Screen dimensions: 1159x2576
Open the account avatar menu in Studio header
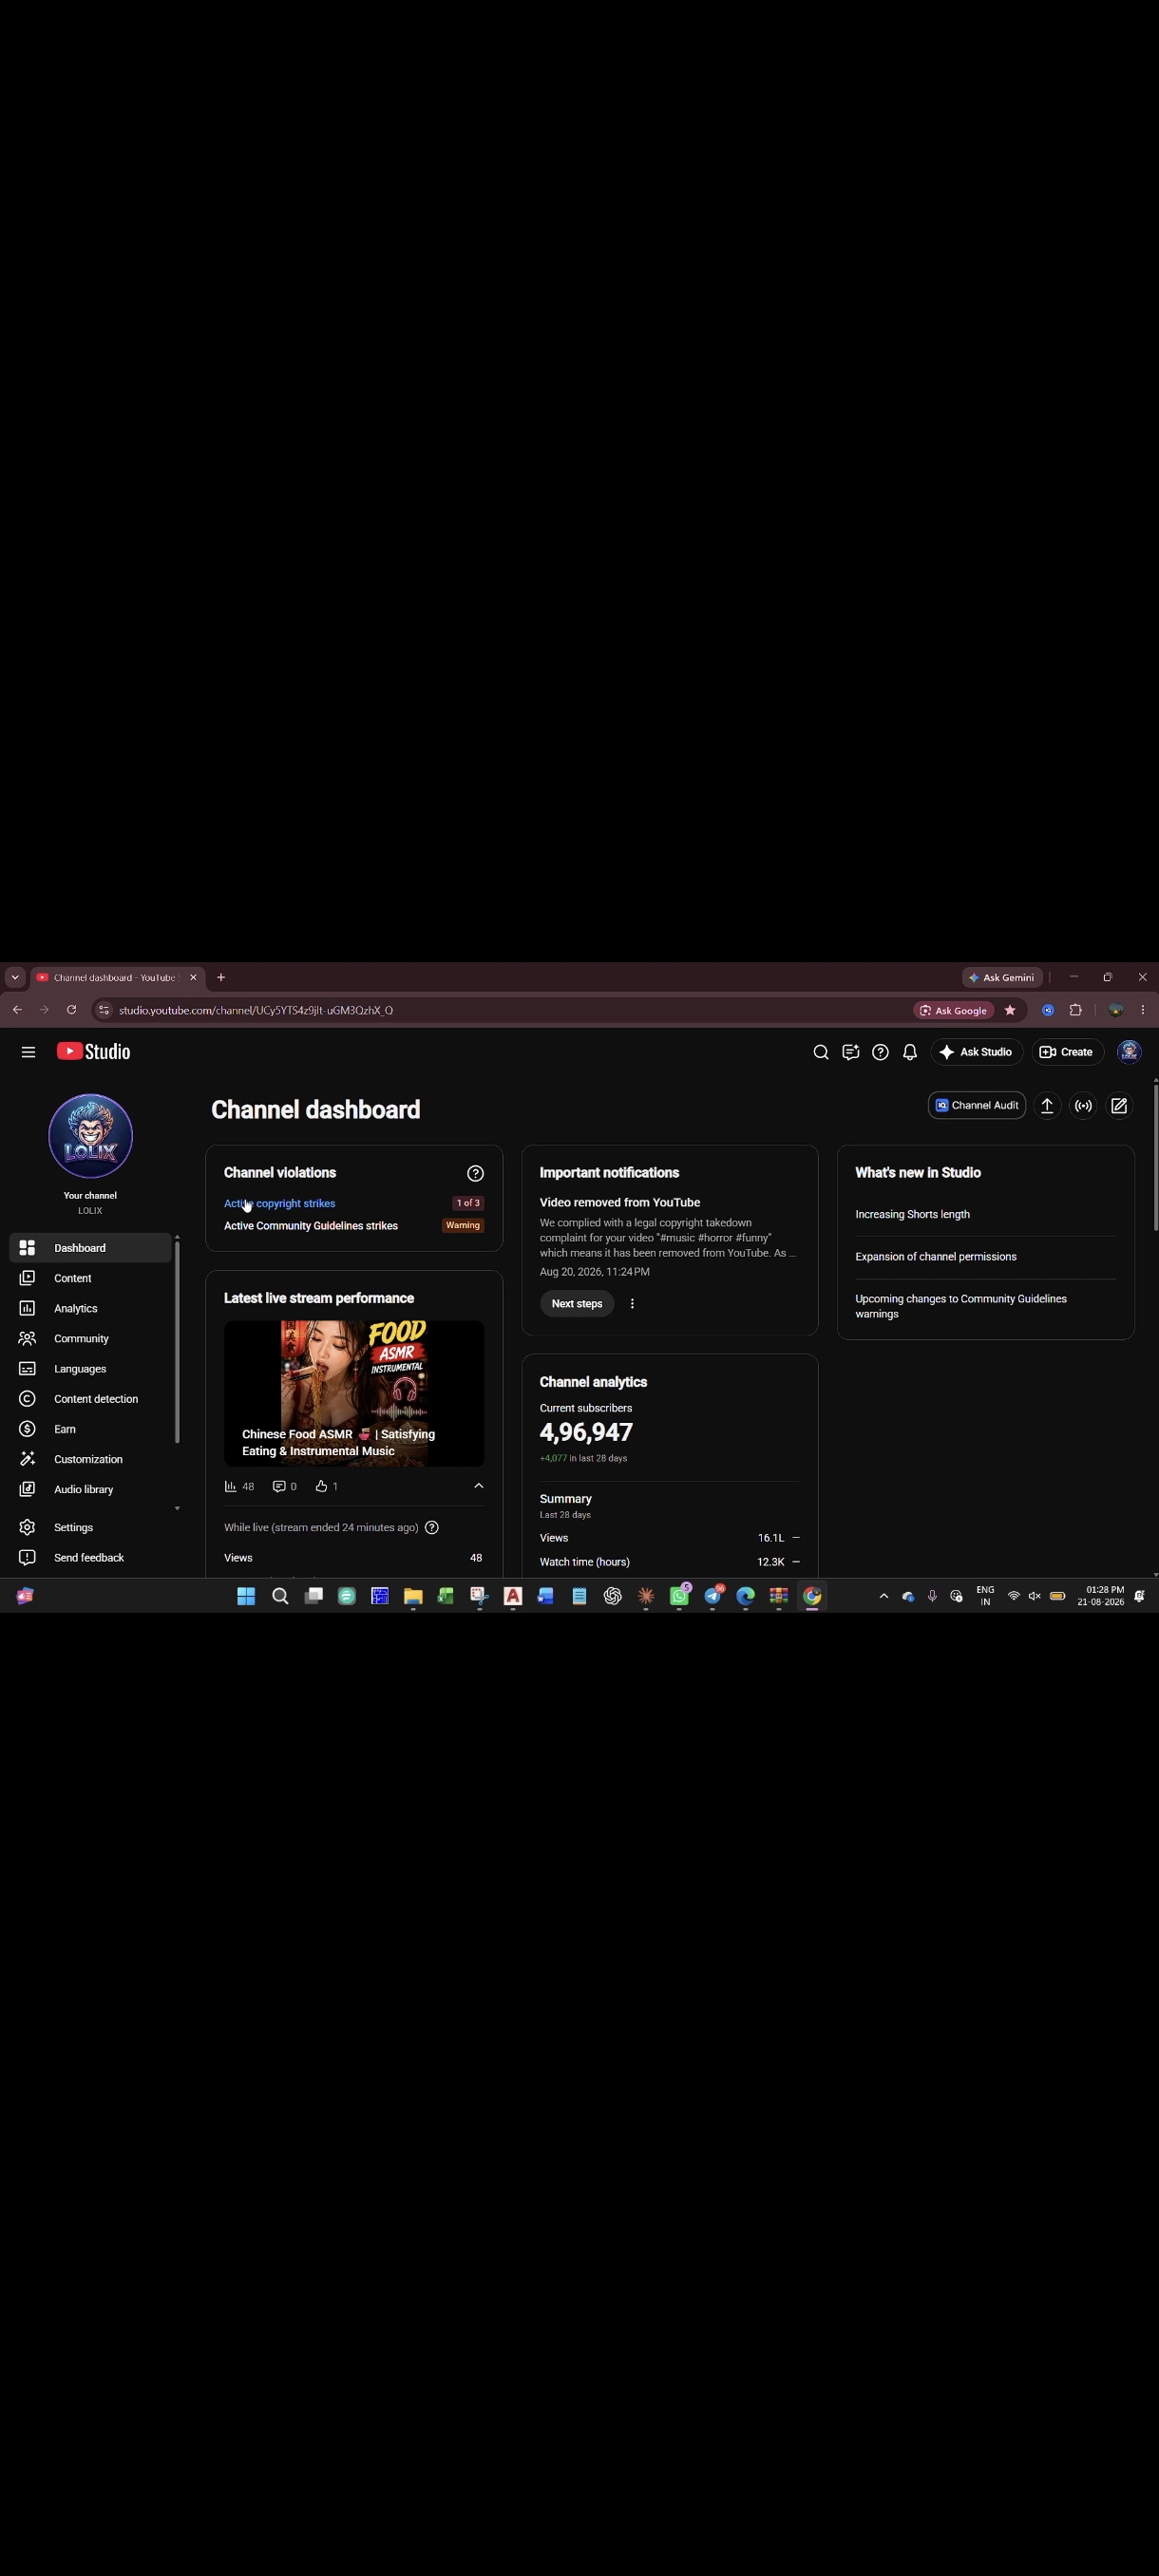pos(1129,1052)
